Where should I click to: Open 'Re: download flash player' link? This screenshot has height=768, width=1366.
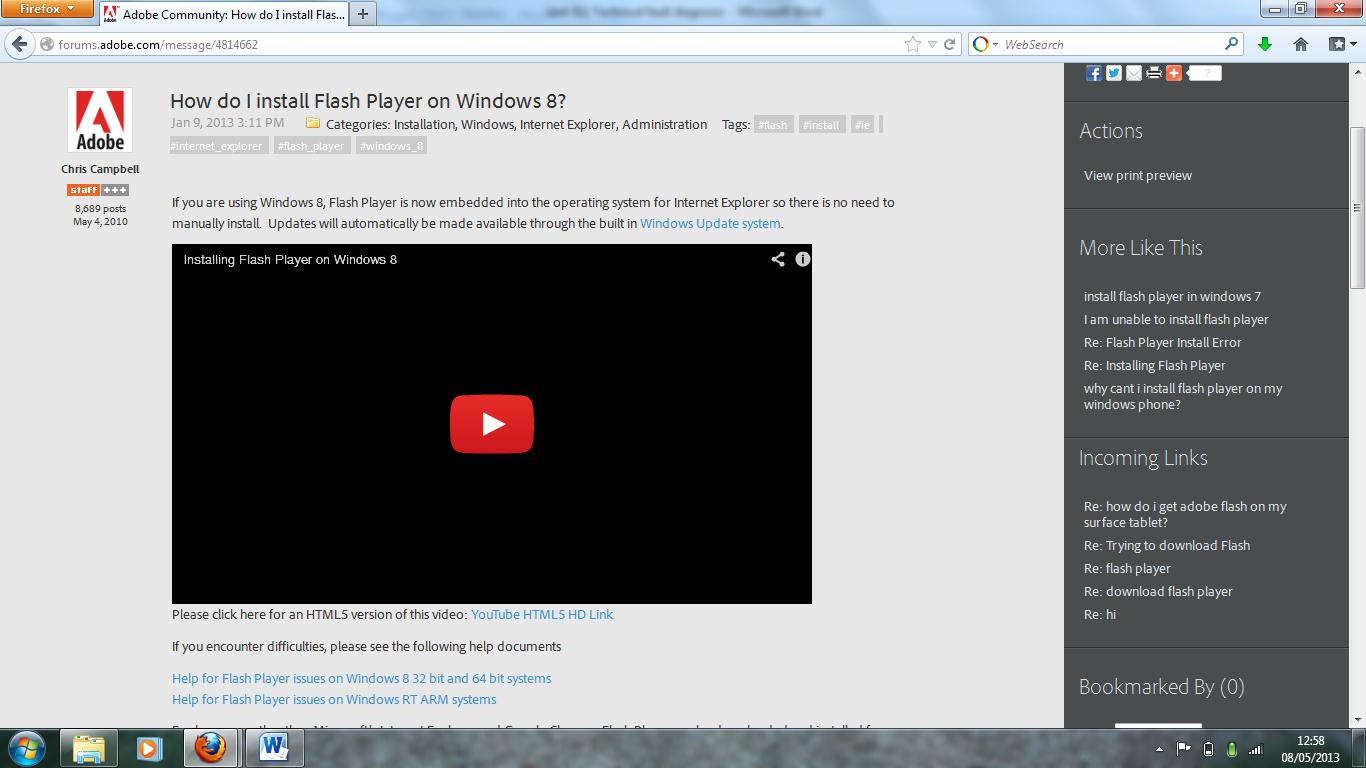[x=1158, y=591]
